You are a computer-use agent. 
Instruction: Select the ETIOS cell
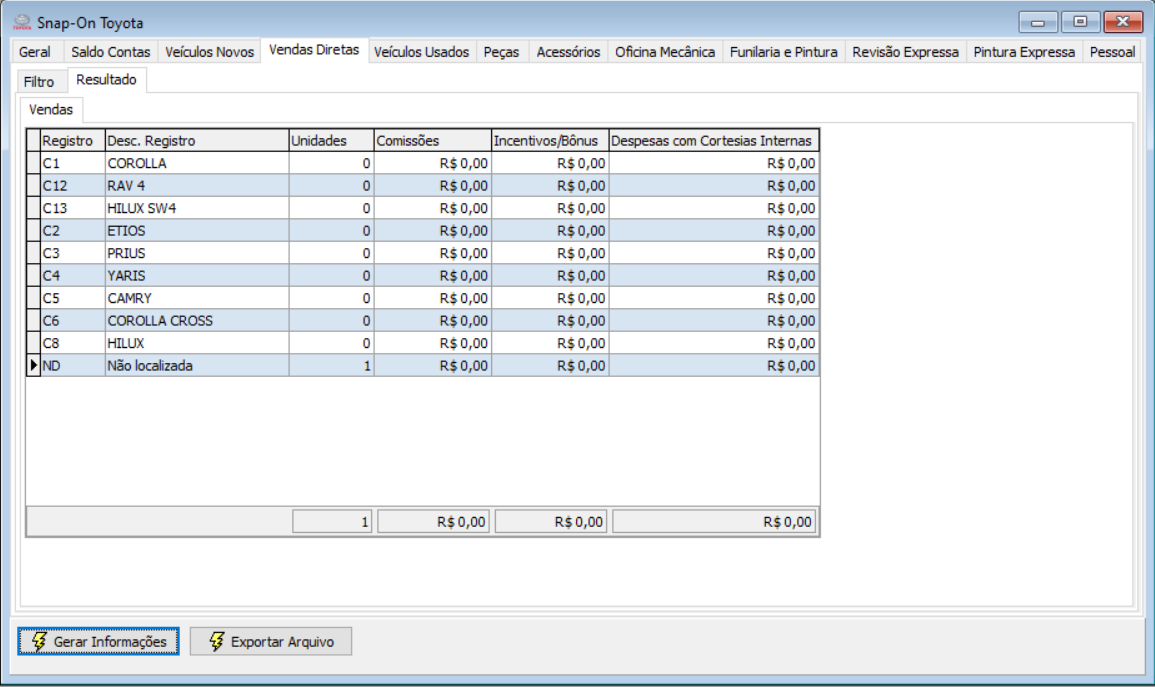pyautogui.click(x=197, y=230)
